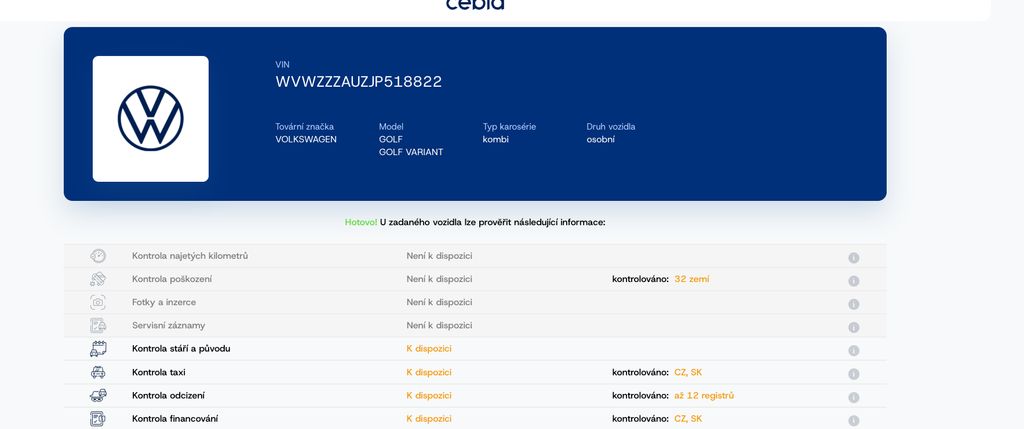The width and height of the screenshot is (1024, 429).
Task: Show info for Kontrola taxi row
Action: pos(854,374)
